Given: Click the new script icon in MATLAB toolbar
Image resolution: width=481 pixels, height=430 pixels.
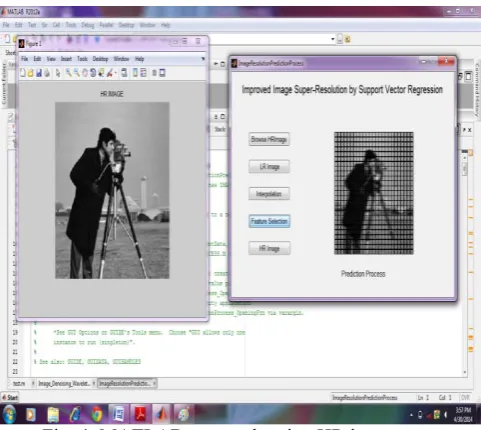Looking at the screenshot, I should click(x=7, y=39).
